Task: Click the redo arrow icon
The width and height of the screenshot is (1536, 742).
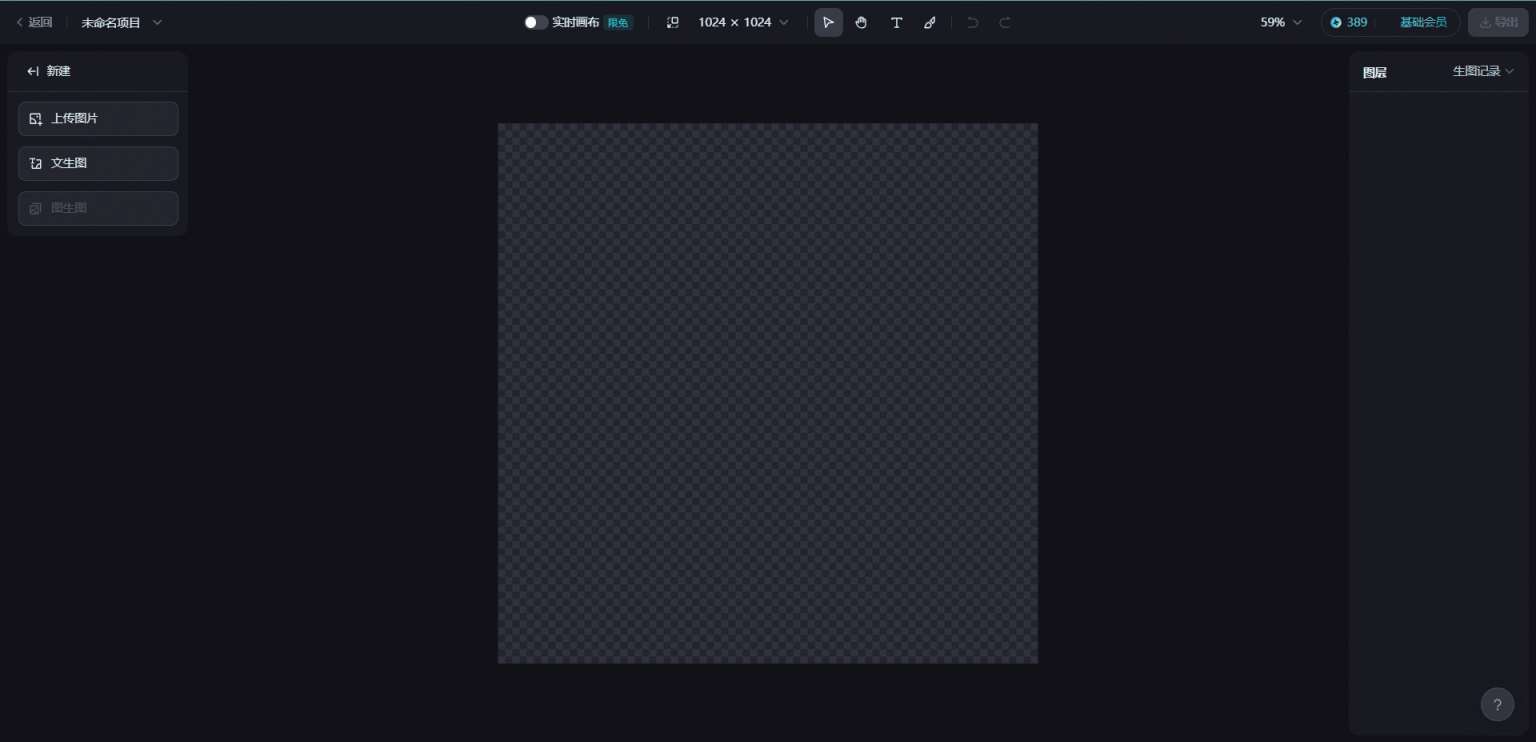Action: 1005,22
